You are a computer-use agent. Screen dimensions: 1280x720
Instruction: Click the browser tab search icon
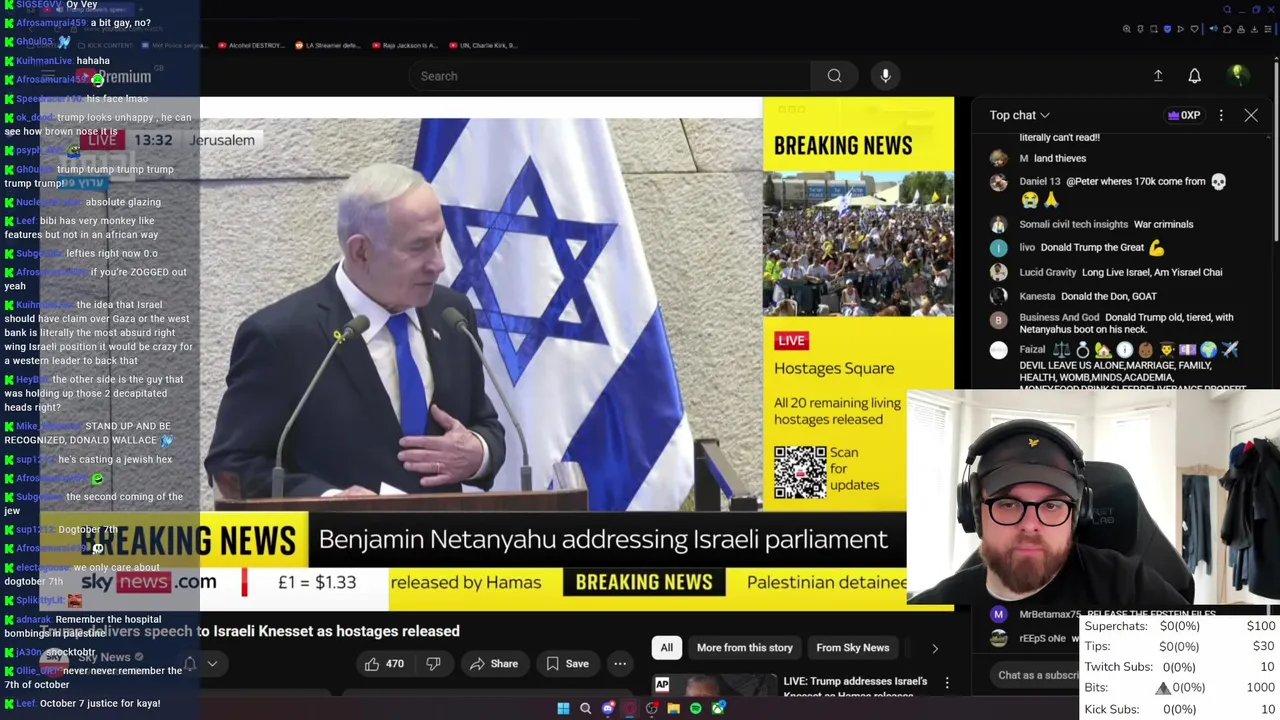click(1227, 10)
